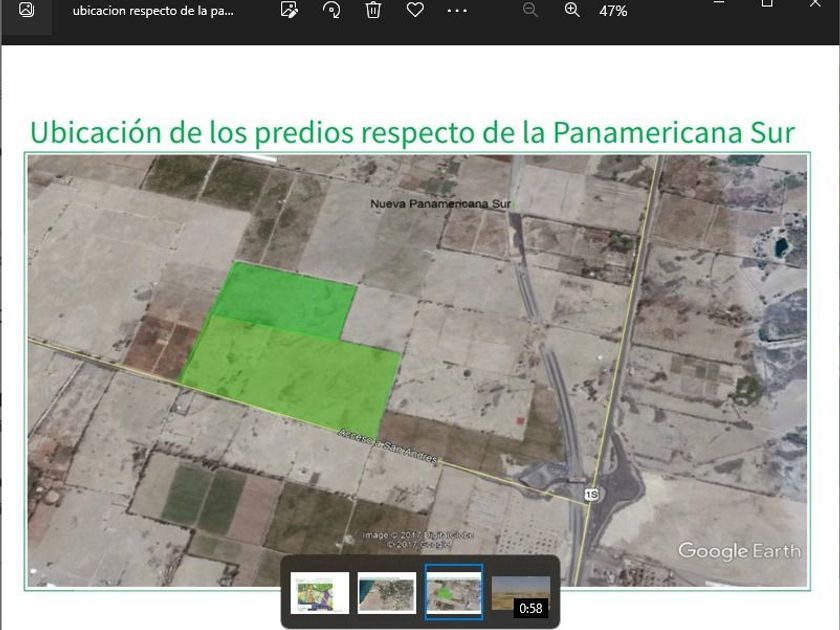The height and width of the screenshot is (630, 840).
Task: Zoom out with the minus magnifier
Action: coord(530,11)
